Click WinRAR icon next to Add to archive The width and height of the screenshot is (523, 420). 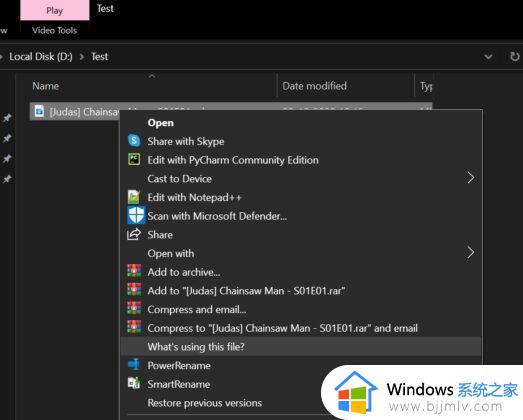point(134,271)
